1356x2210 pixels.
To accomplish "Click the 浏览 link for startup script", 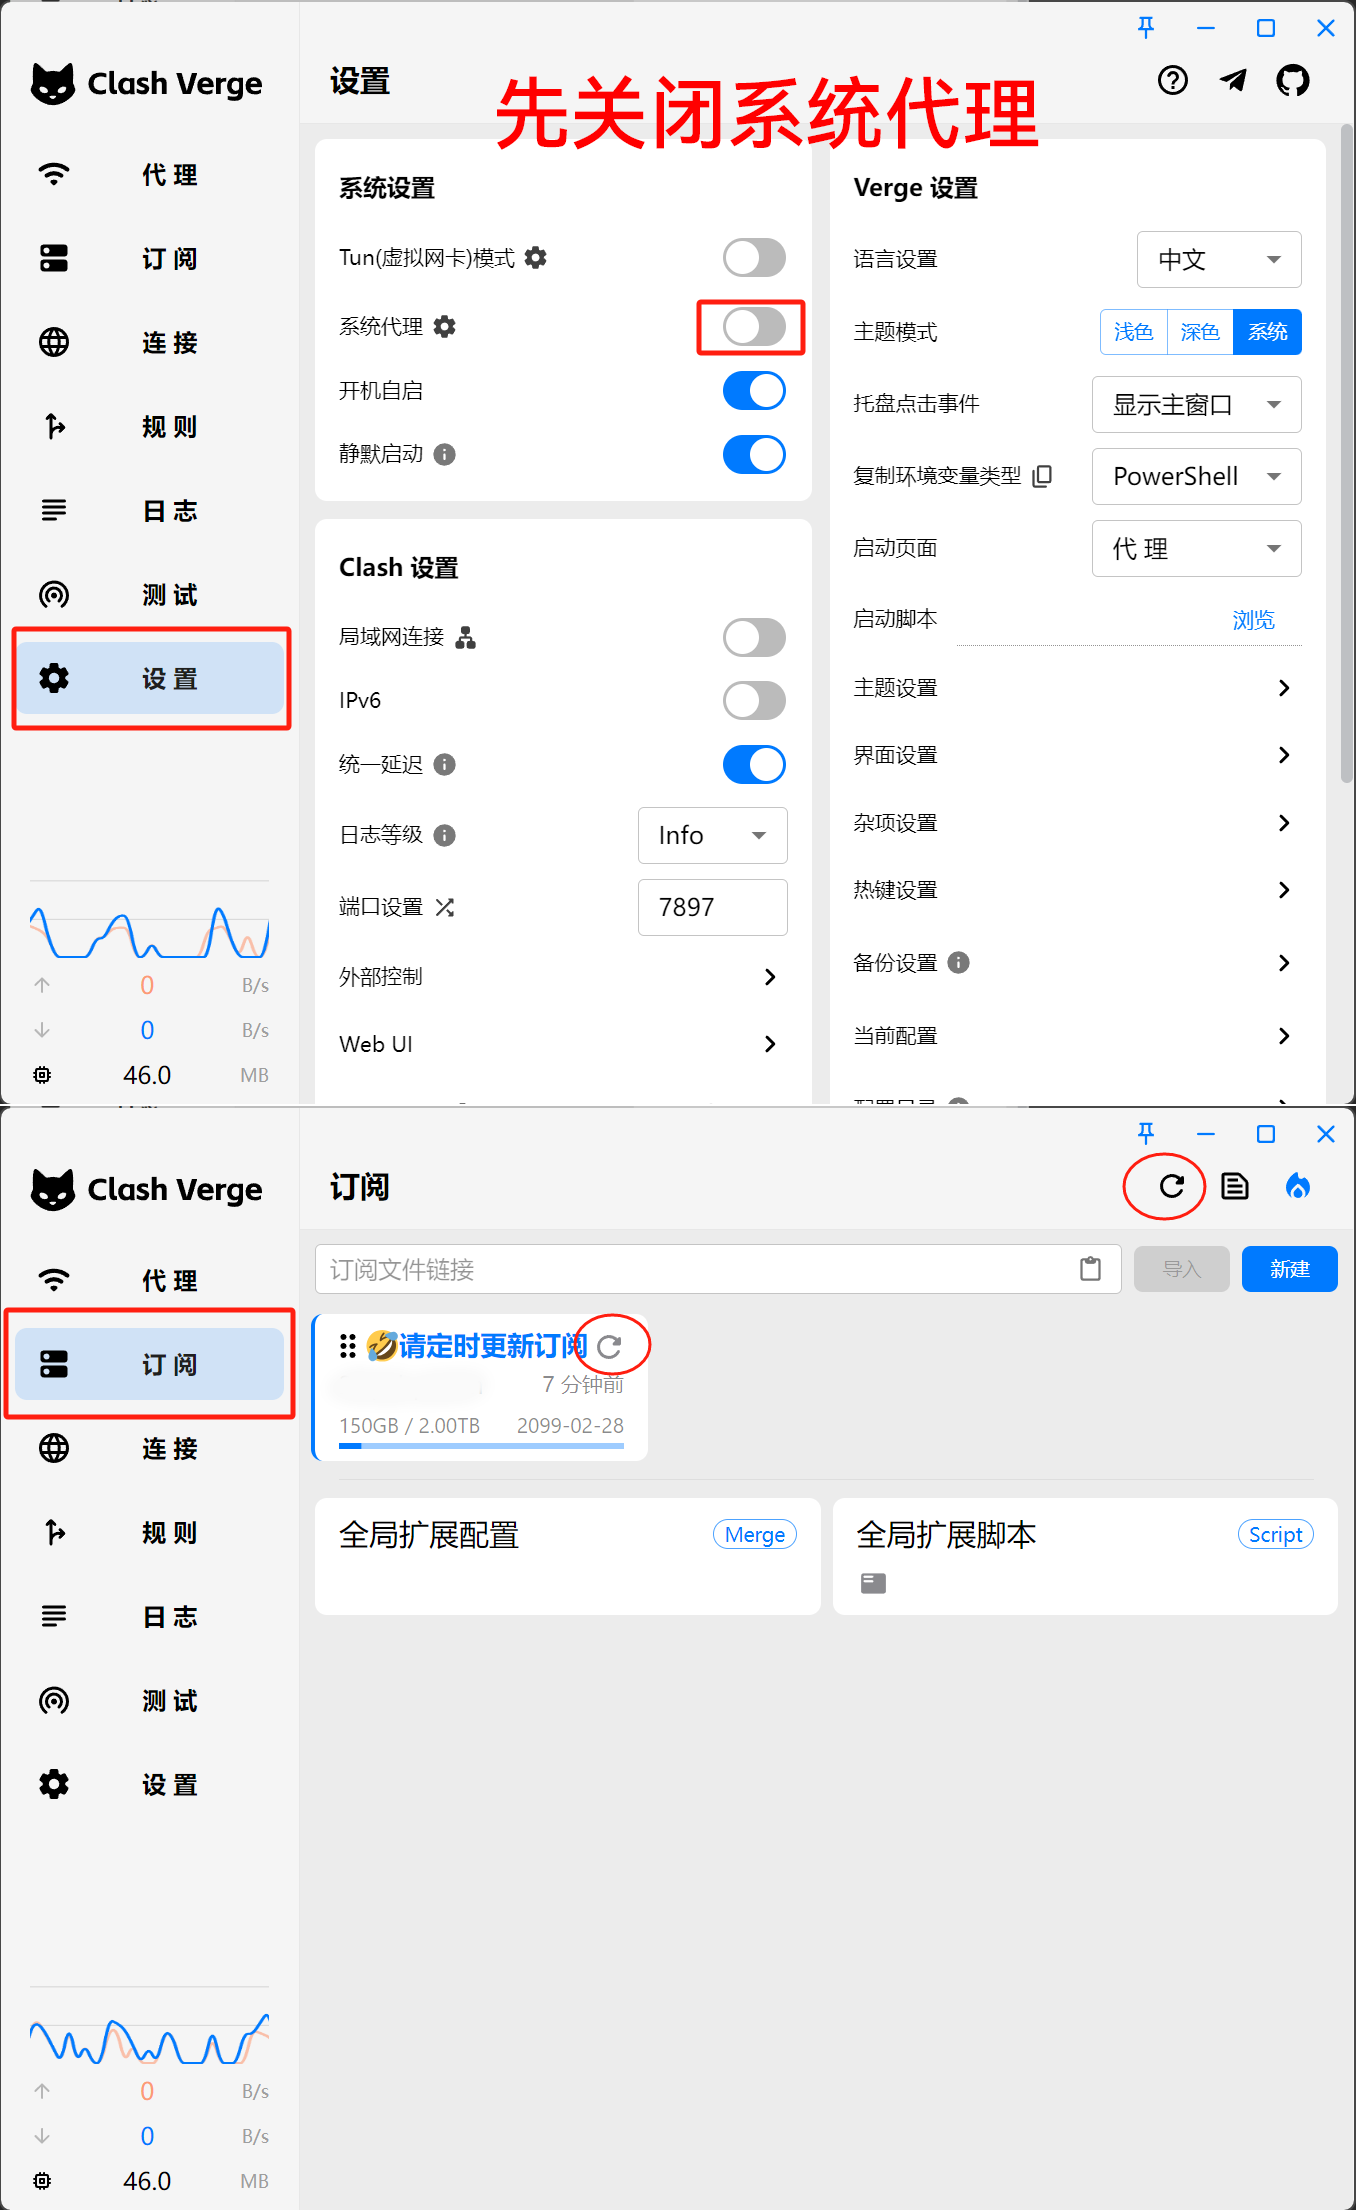I will [1253, 620].
